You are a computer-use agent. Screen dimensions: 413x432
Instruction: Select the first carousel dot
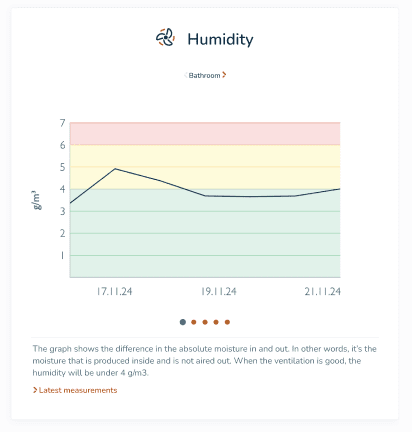click(183, 322)
